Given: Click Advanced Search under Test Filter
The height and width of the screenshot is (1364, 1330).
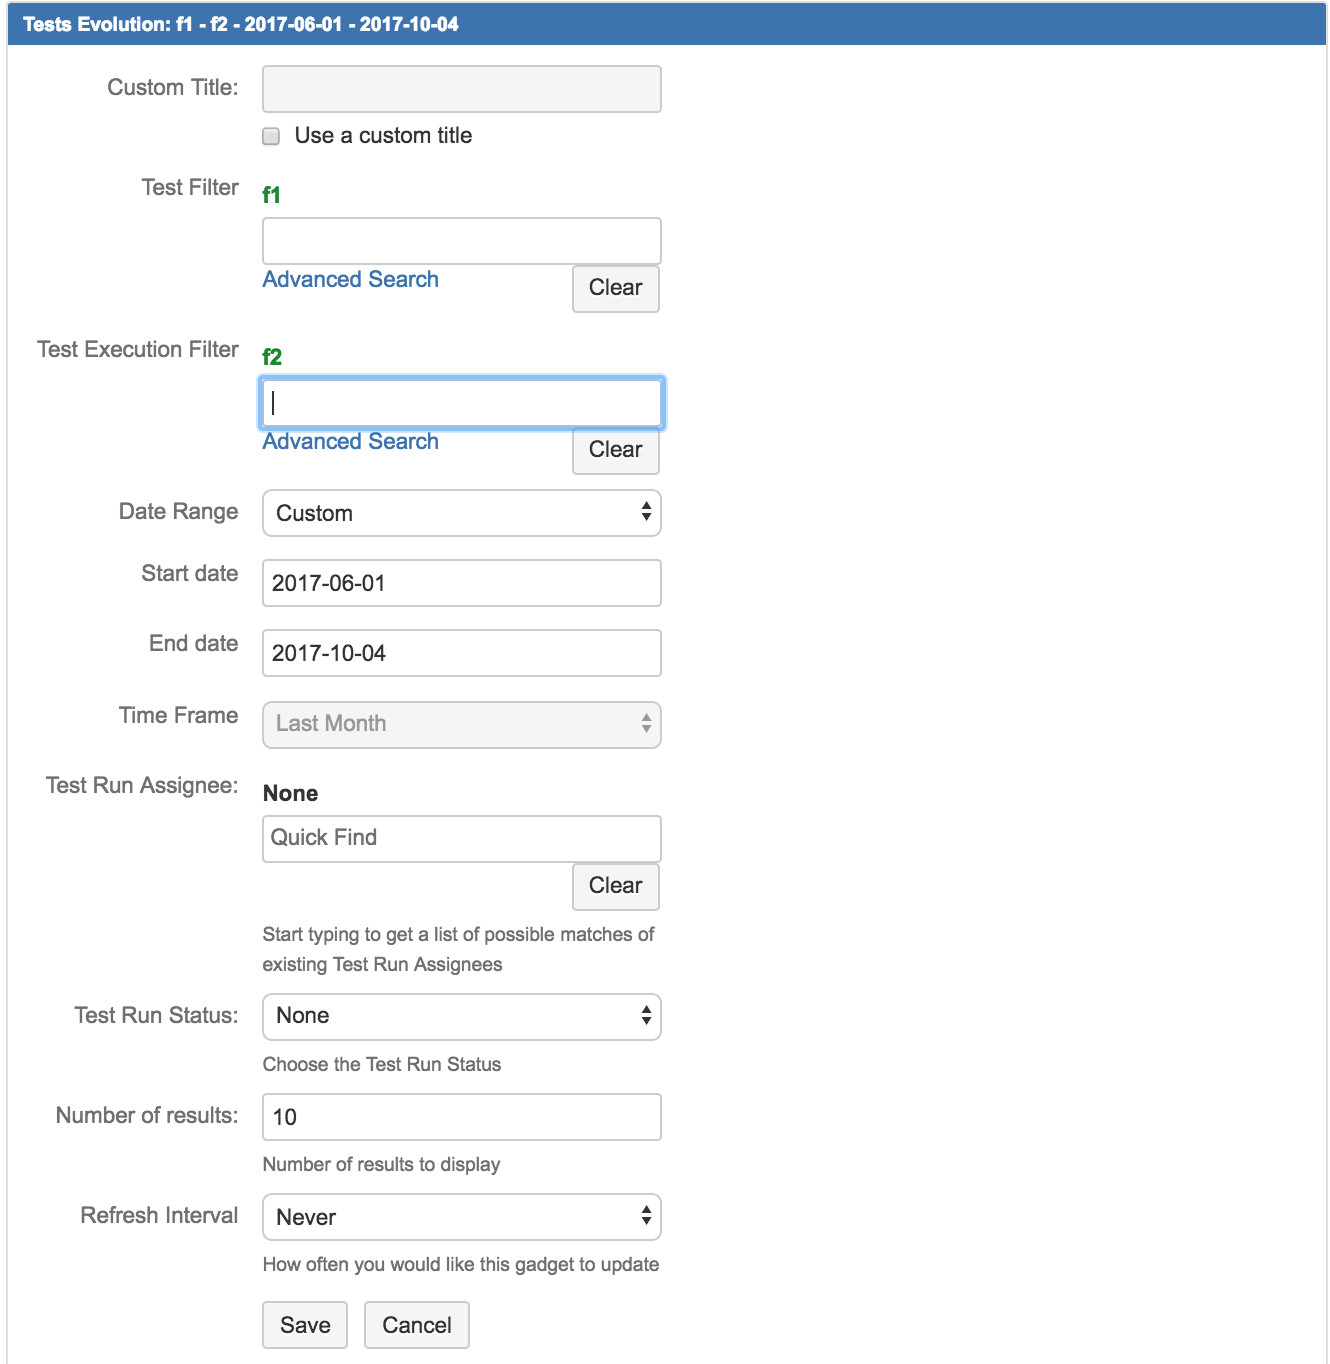Looking at the screenshot, I should point(351,279).
